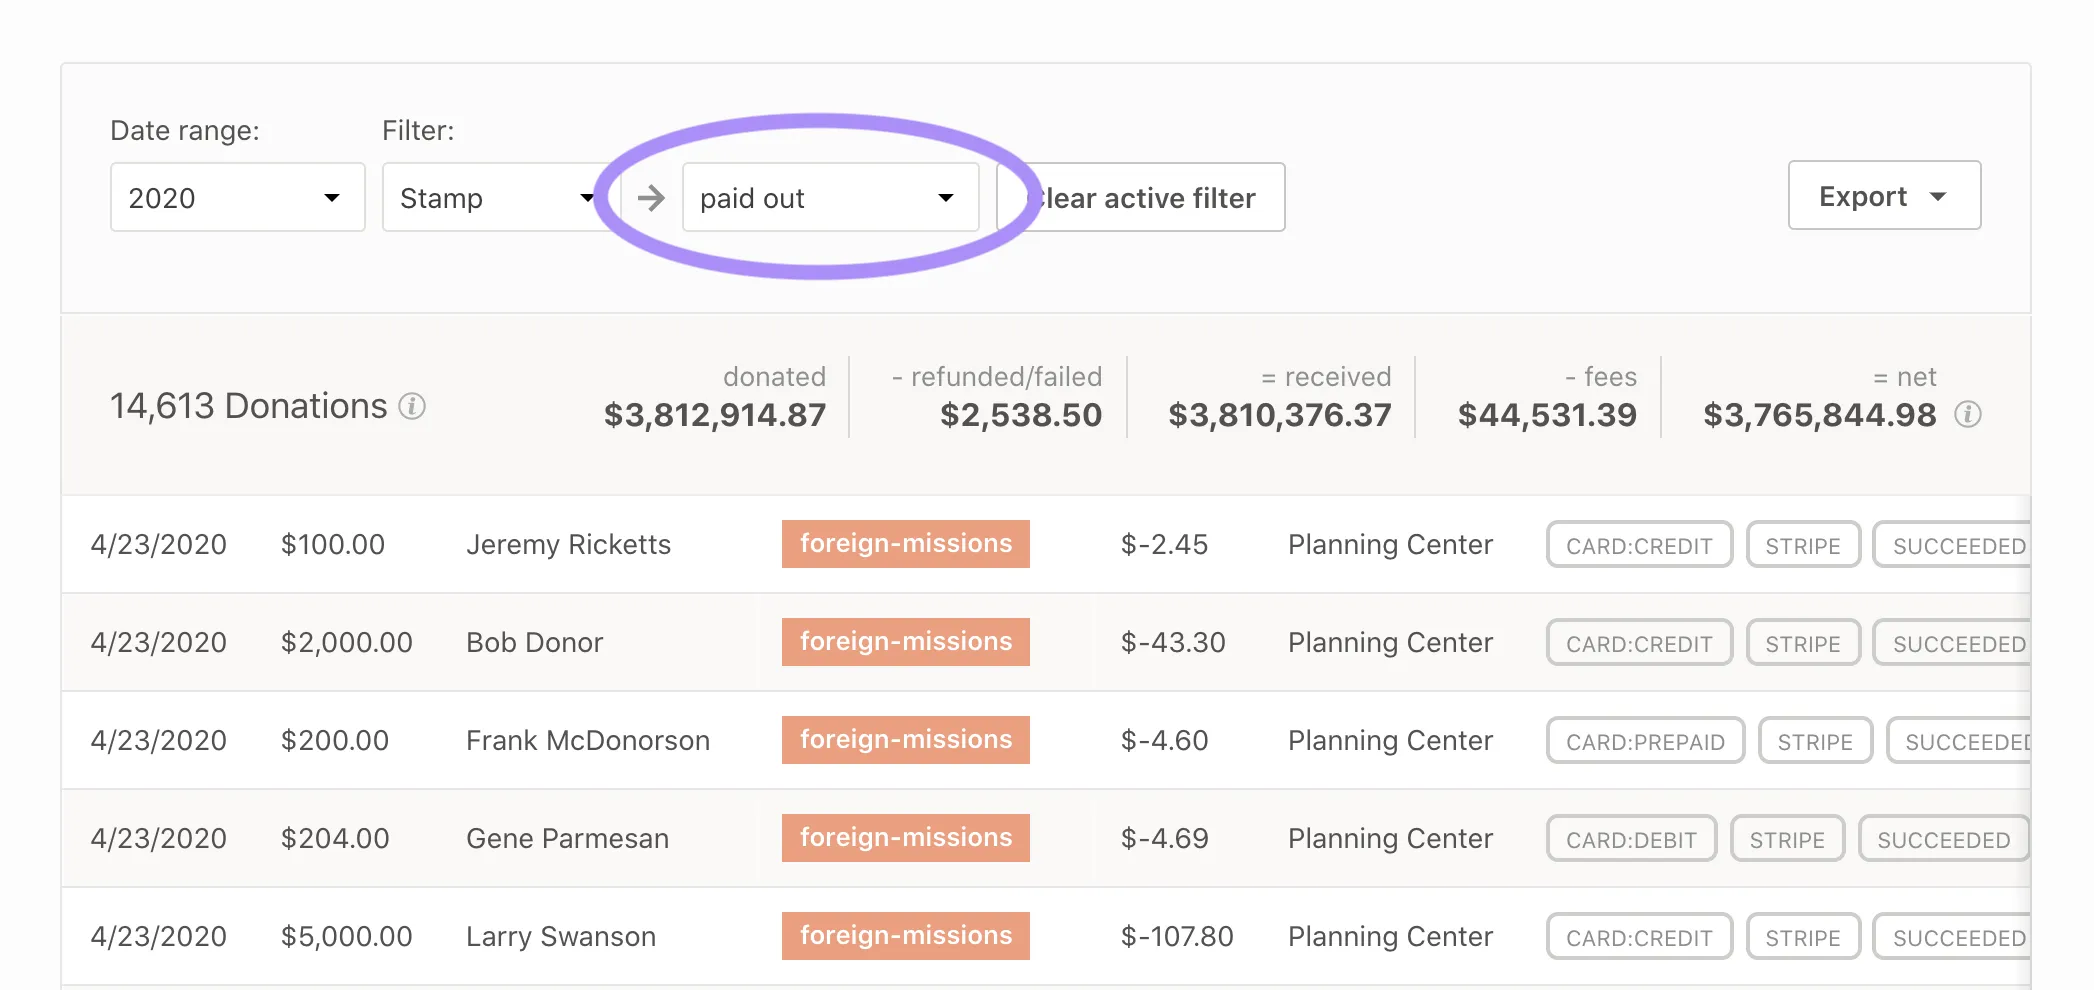Click the foreign-missions tag on Larry Swanson row

click(905, 936)
